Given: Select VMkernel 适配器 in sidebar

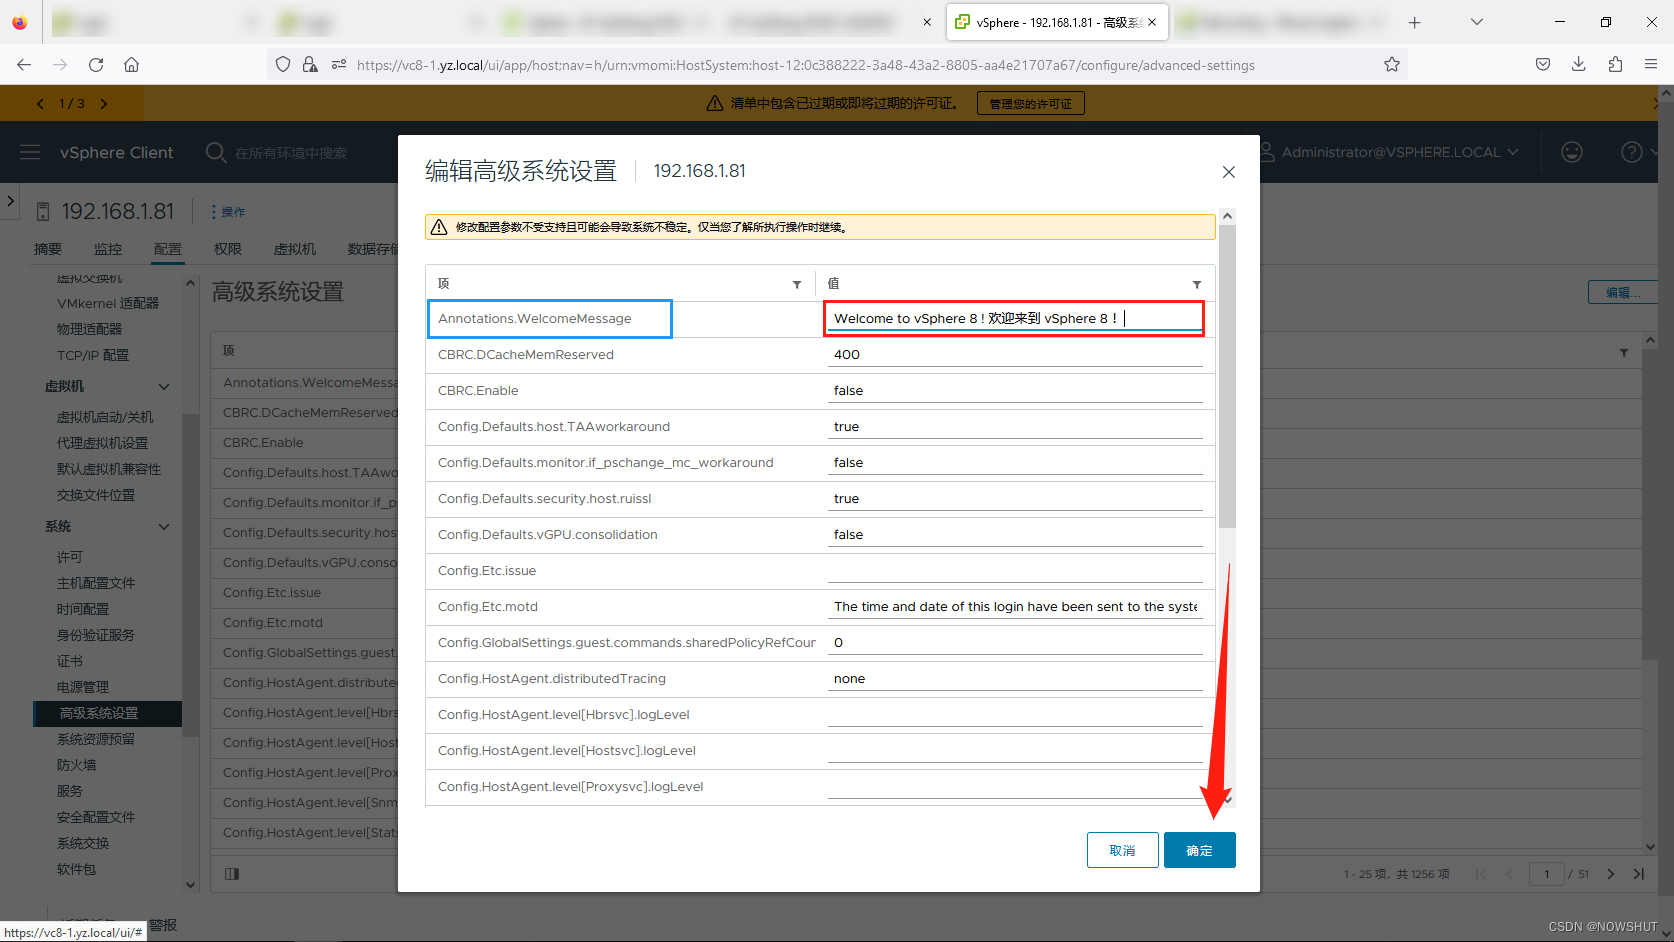Looking at the screenshot, I should tap(108, 303).
